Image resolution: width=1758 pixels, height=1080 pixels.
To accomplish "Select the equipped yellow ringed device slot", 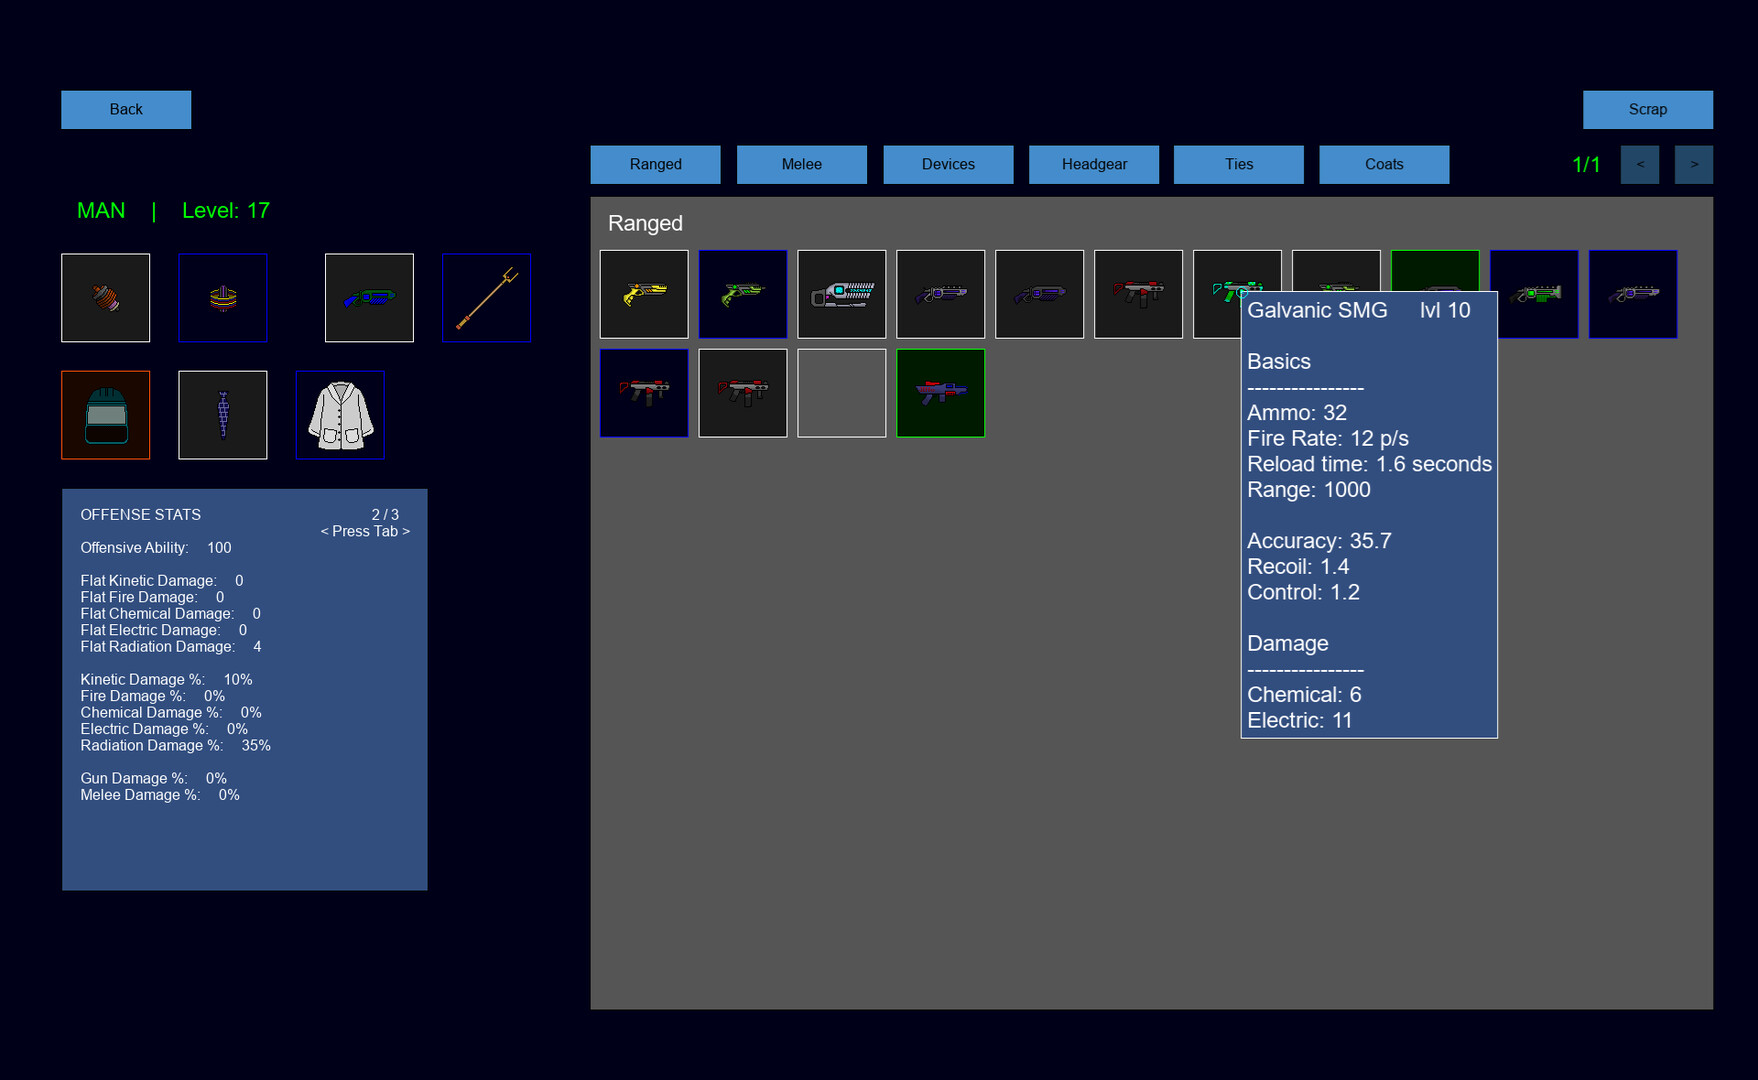I will (x=222, y=298).
